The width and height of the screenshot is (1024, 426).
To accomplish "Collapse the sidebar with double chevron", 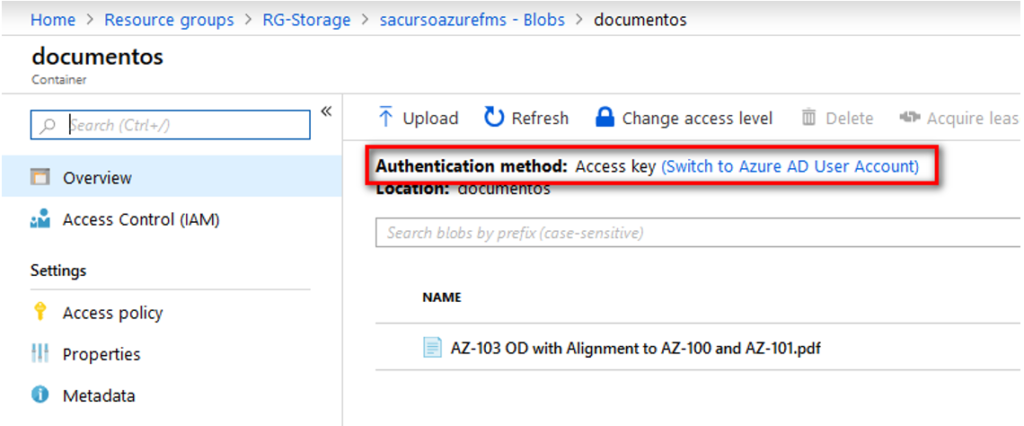I will pyautogui.click(x=327, y=112).
